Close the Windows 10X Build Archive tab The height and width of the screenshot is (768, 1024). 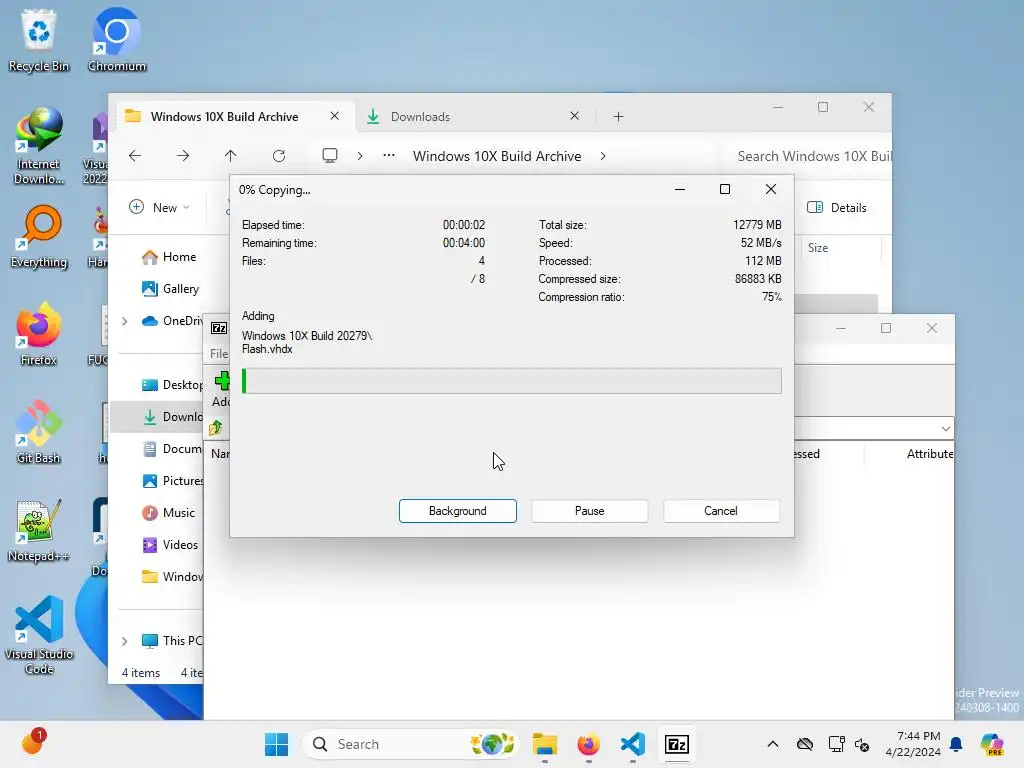(x=334, y=116)
